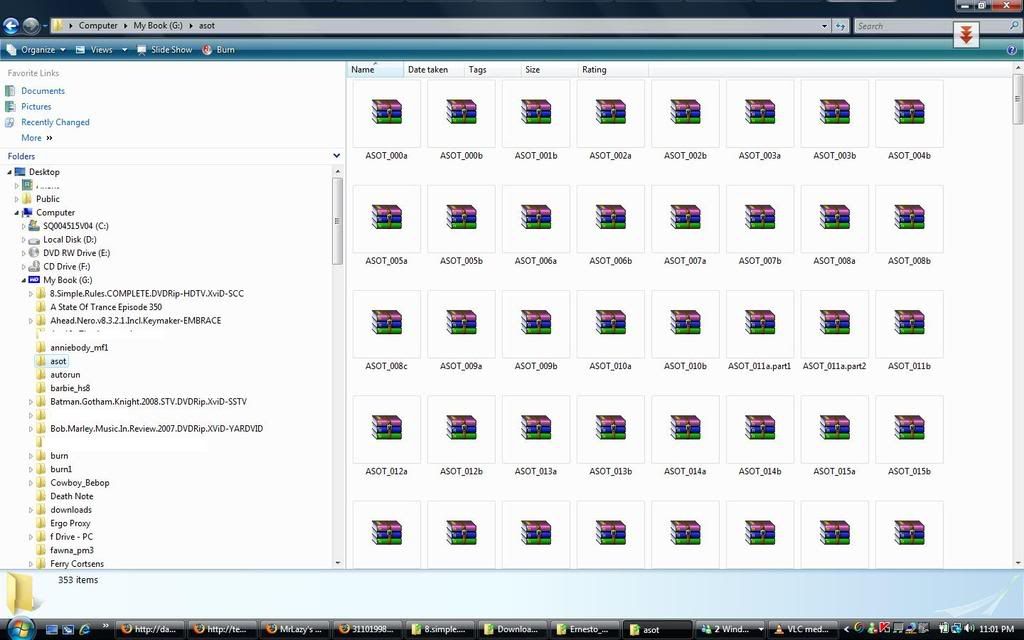Select Local Disk (D:) in the tree
This screenshot has height=640, width=1024.
pos(69,240)
